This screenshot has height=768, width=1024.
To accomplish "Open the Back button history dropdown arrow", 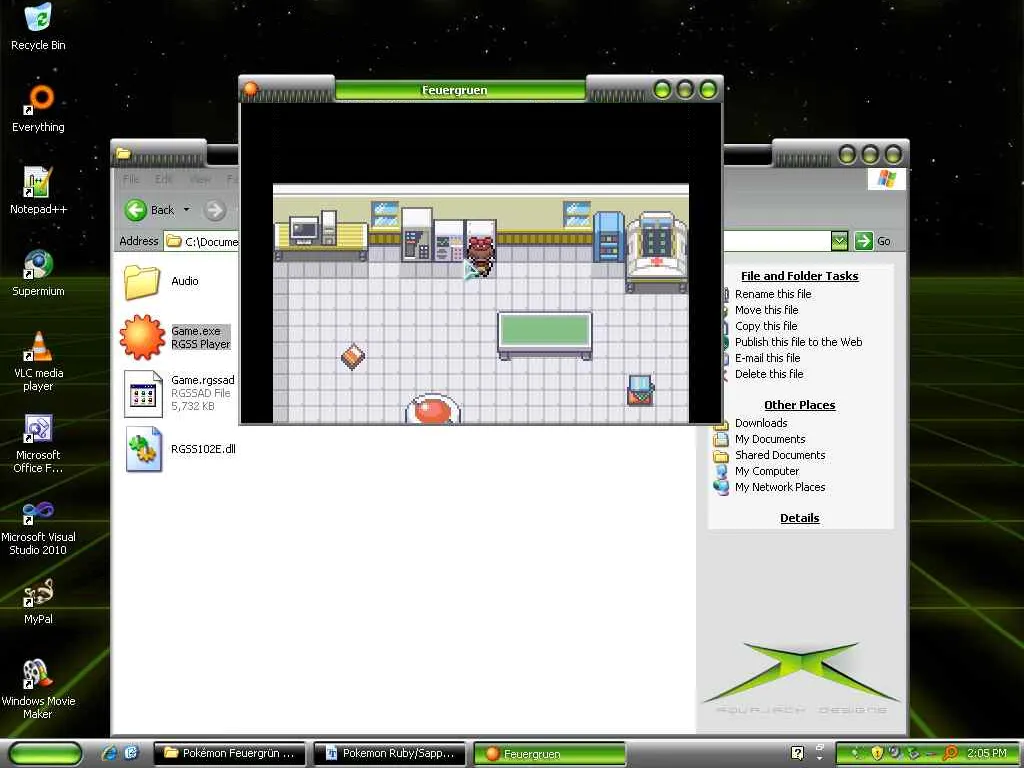I will 186,210.
